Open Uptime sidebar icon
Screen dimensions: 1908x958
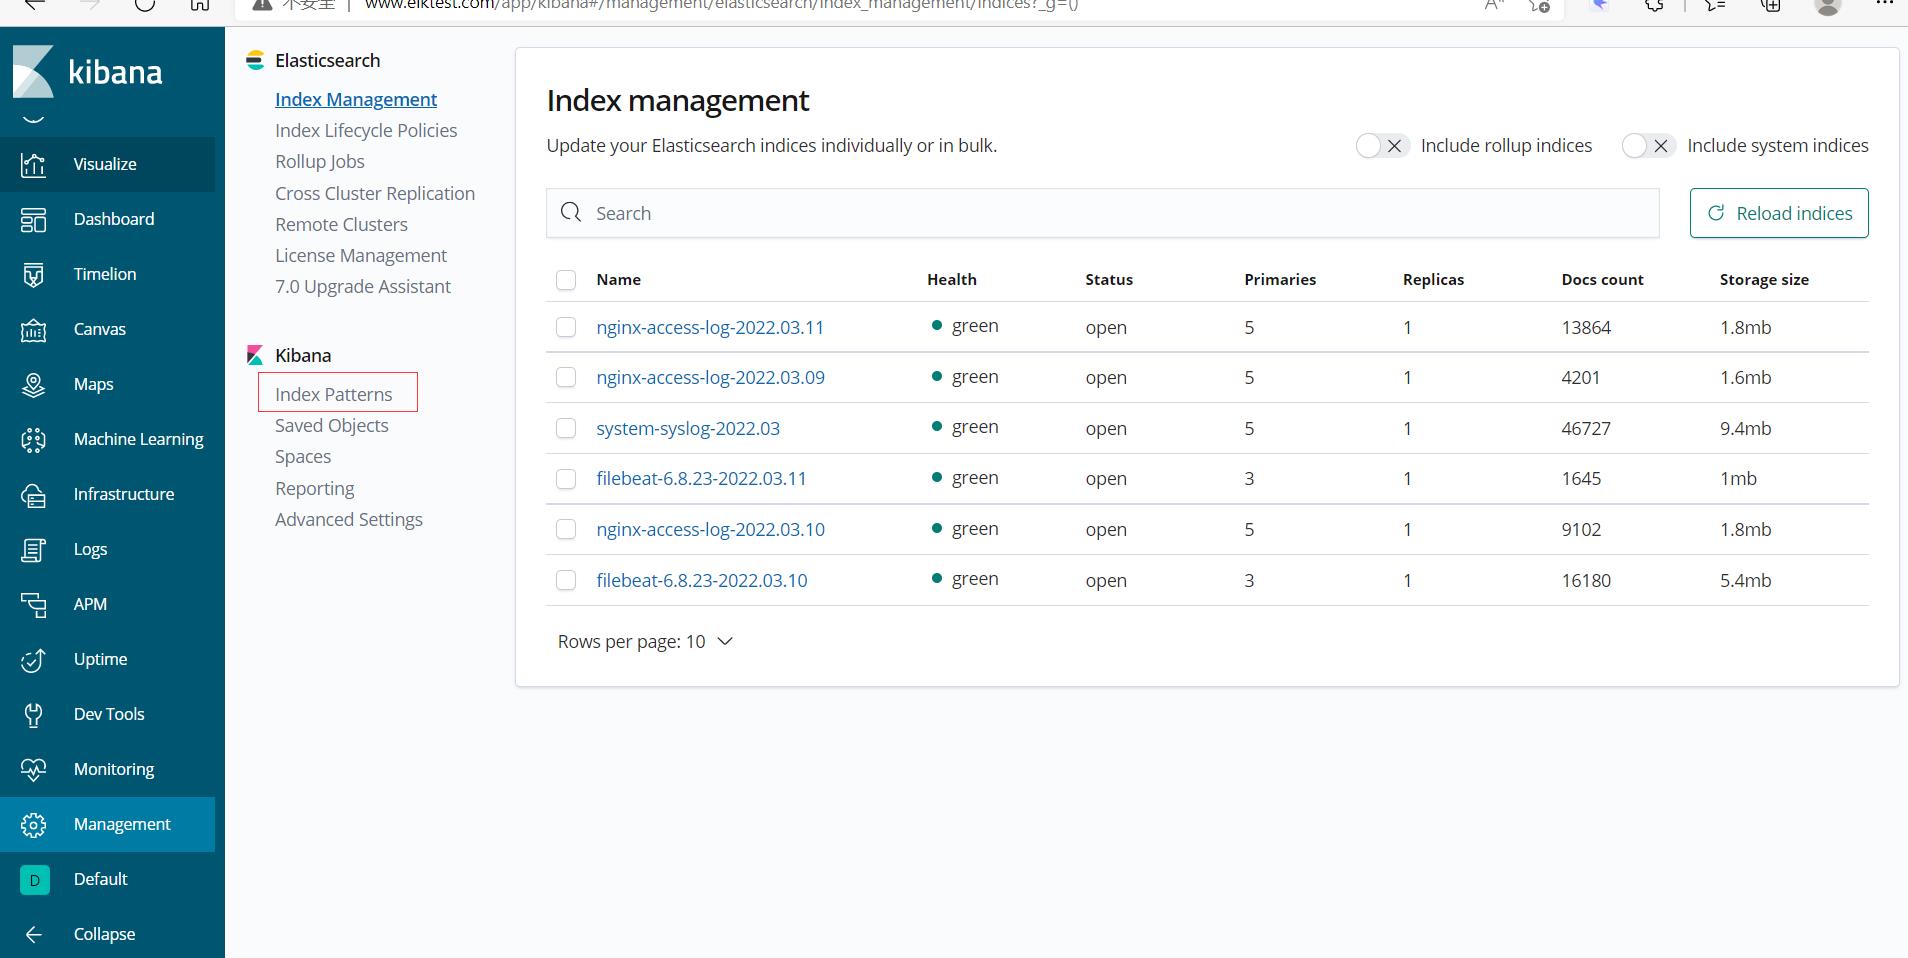tap(33, 659)
